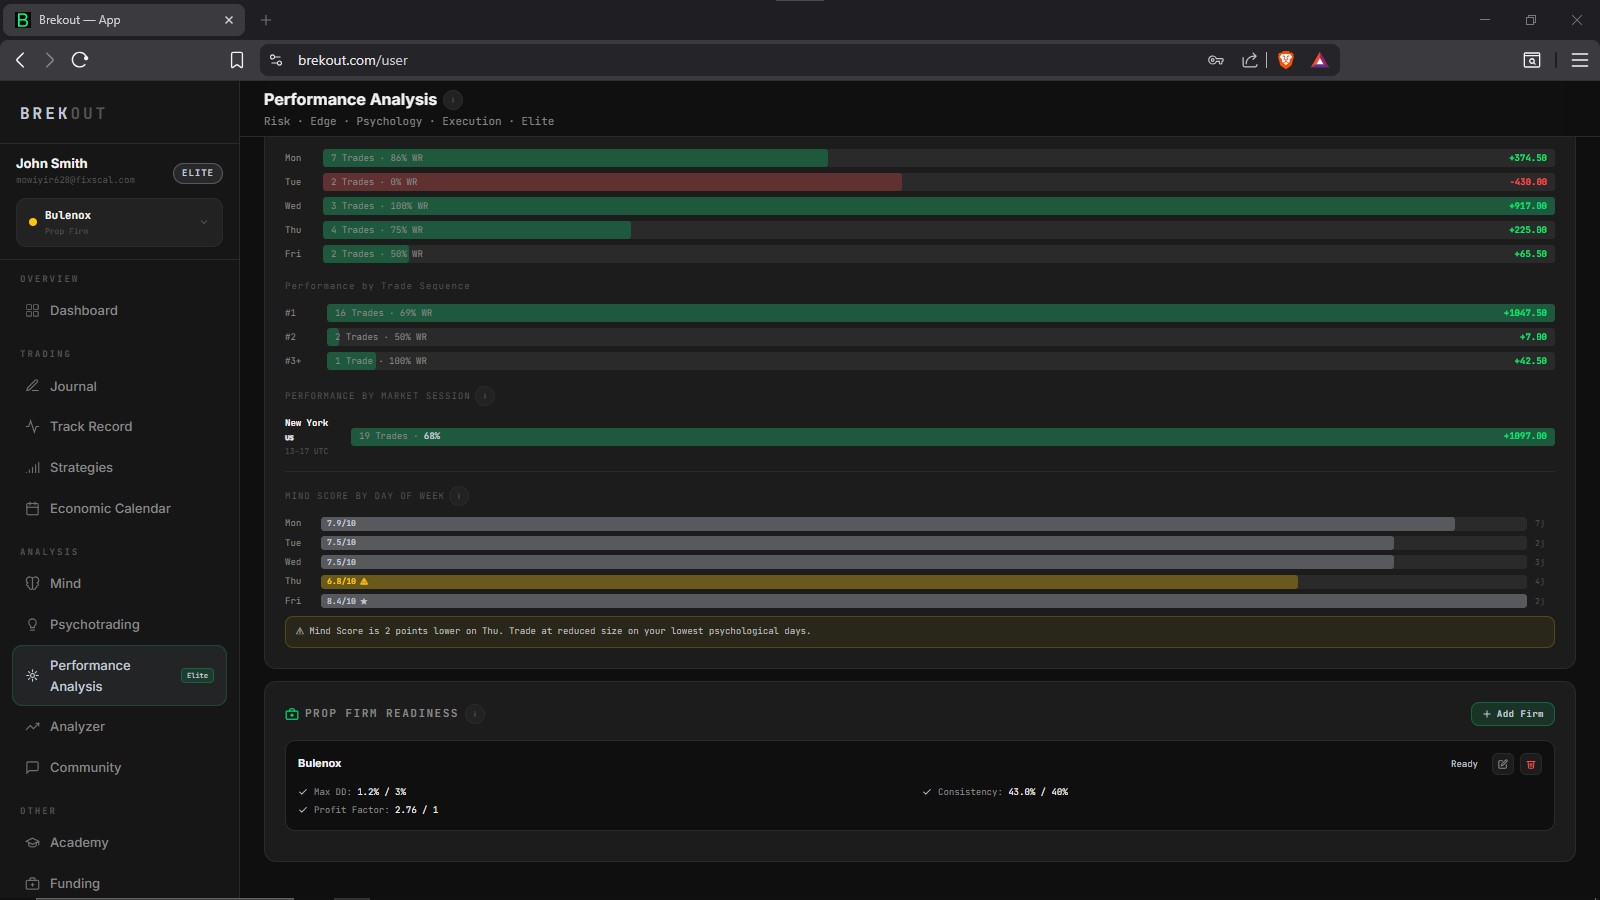Click the #1 sequence 16 Trades bar
1600x900 pixels.
[940, 313]
